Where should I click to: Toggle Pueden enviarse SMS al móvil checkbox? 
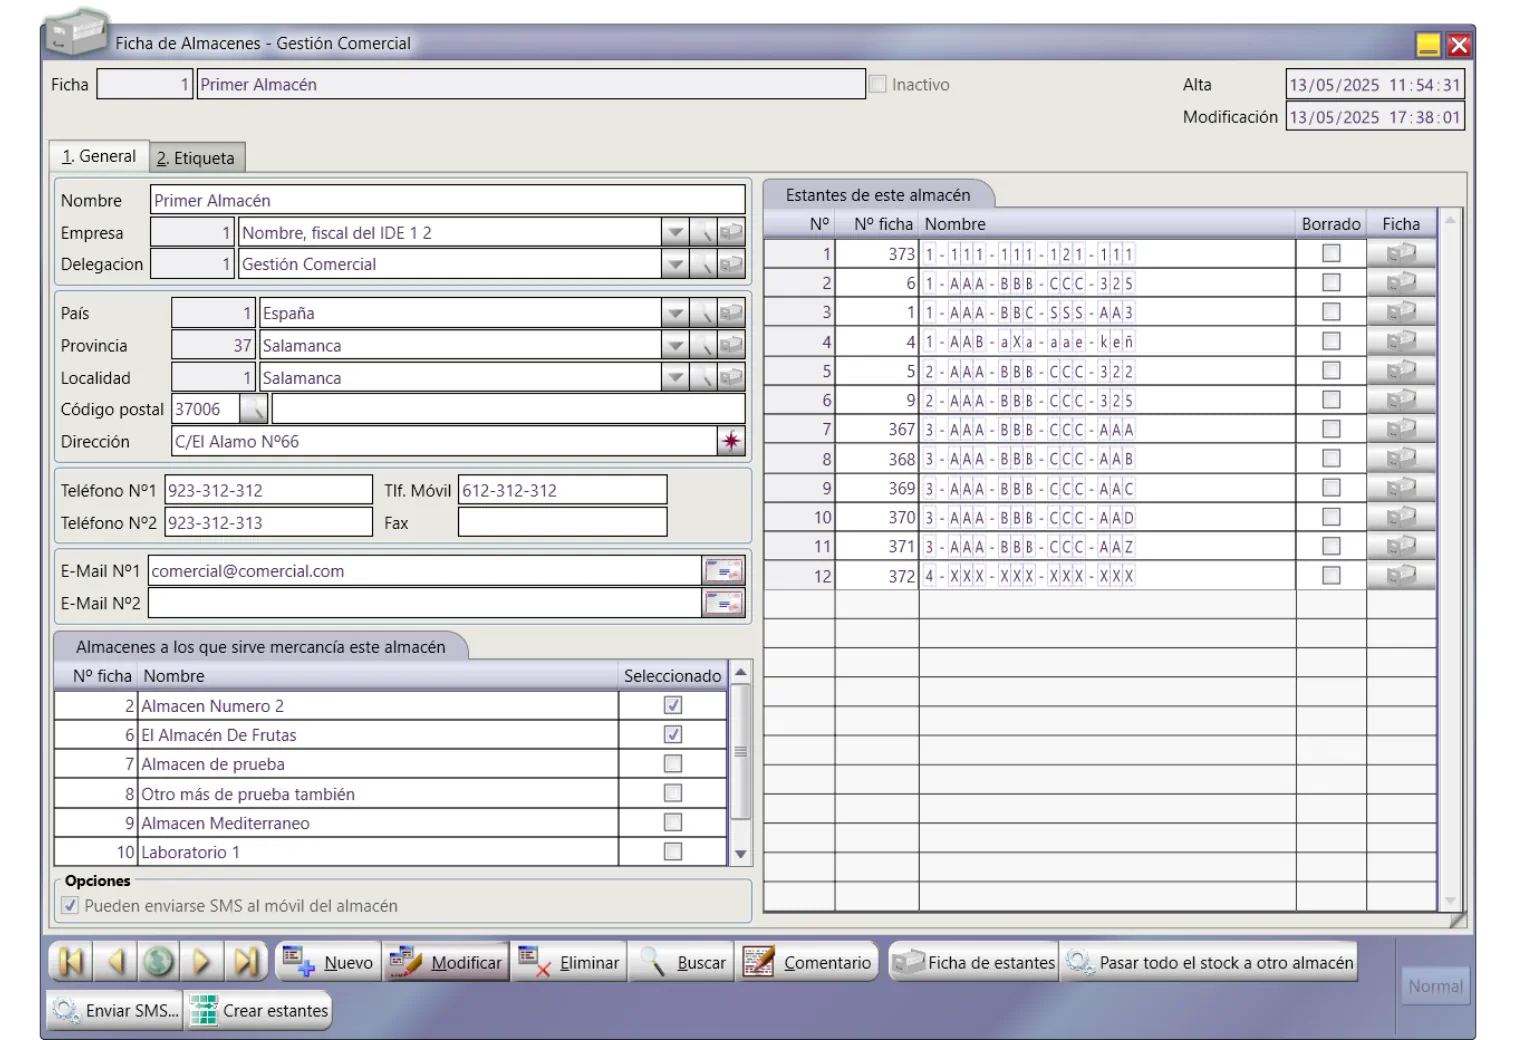pos(70,906)
